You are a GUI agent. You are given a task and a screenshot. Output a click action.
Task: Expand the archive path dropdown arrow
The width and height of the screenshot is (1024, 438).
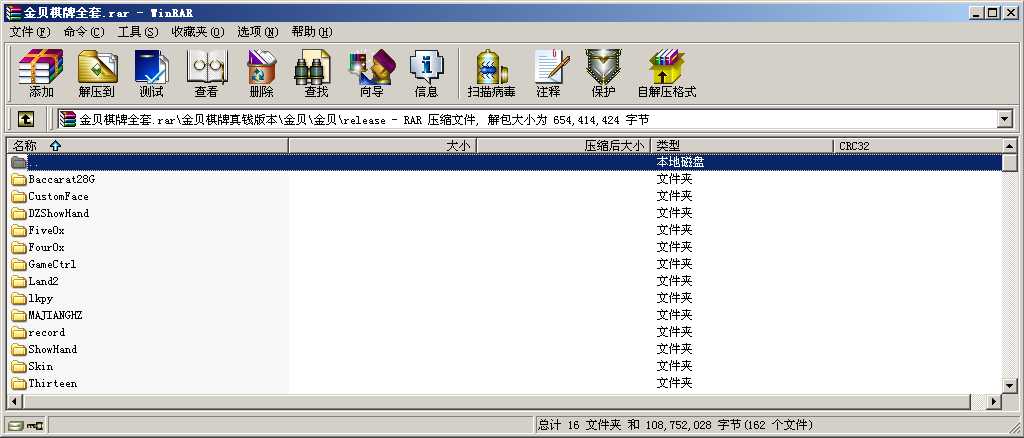coord(1004,119)
